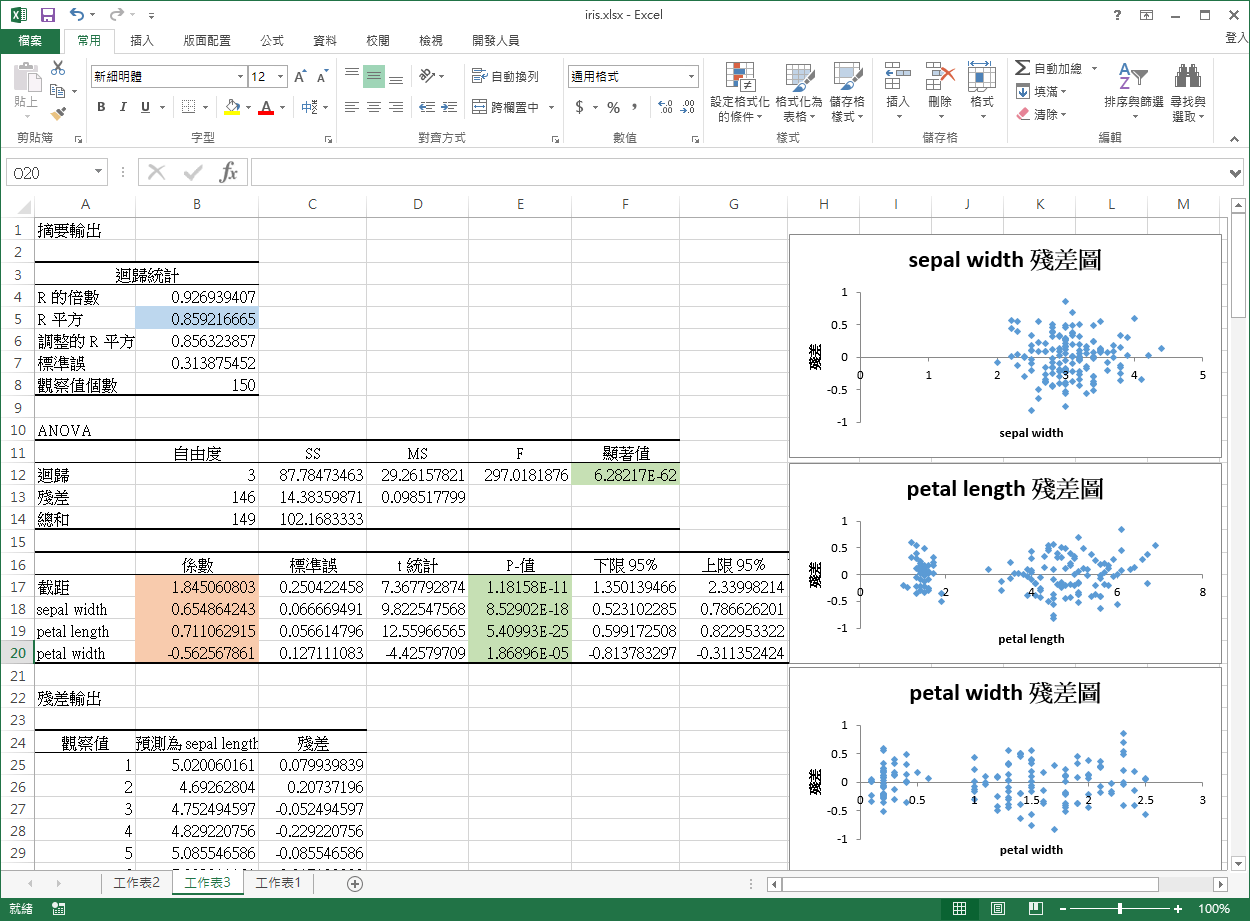Switch to the 插入 (Insert) ribbon tab
Screen dimensions: 1250x921
142,41
